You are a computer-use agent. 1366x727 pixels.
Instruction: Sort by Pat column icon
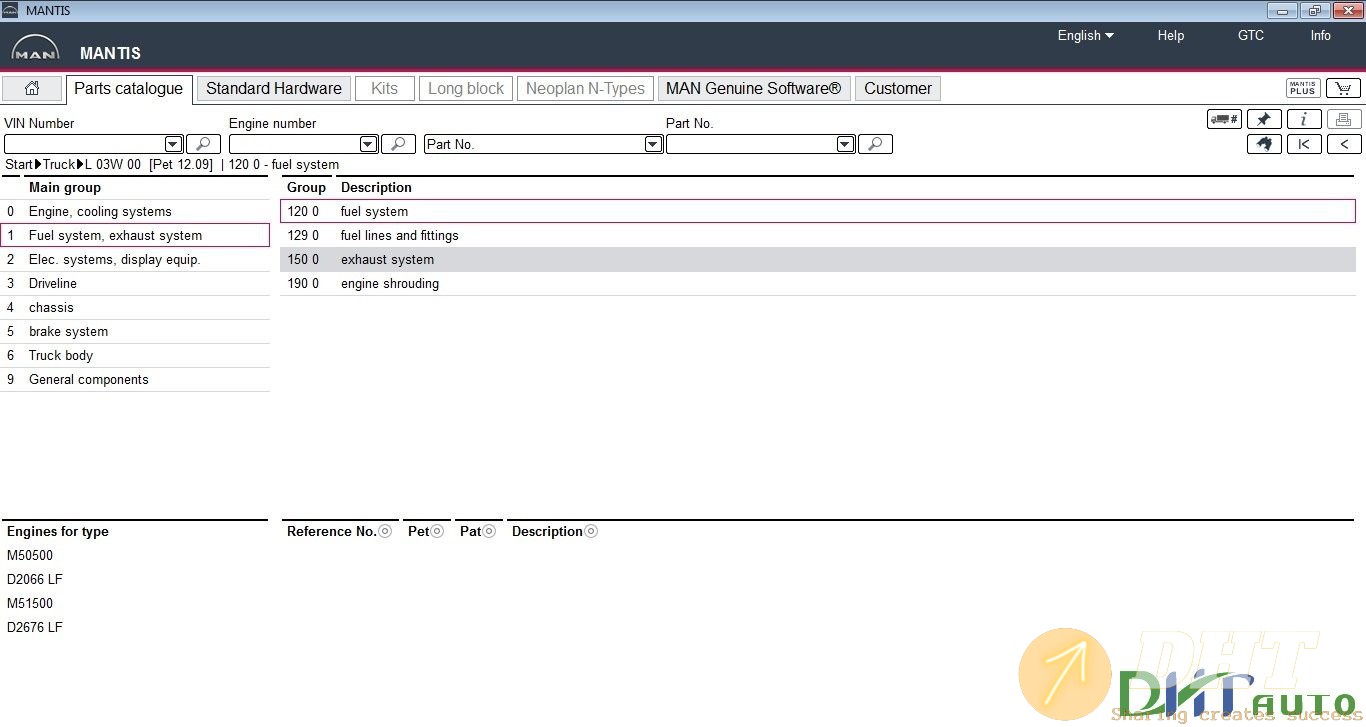coord(489,531)
